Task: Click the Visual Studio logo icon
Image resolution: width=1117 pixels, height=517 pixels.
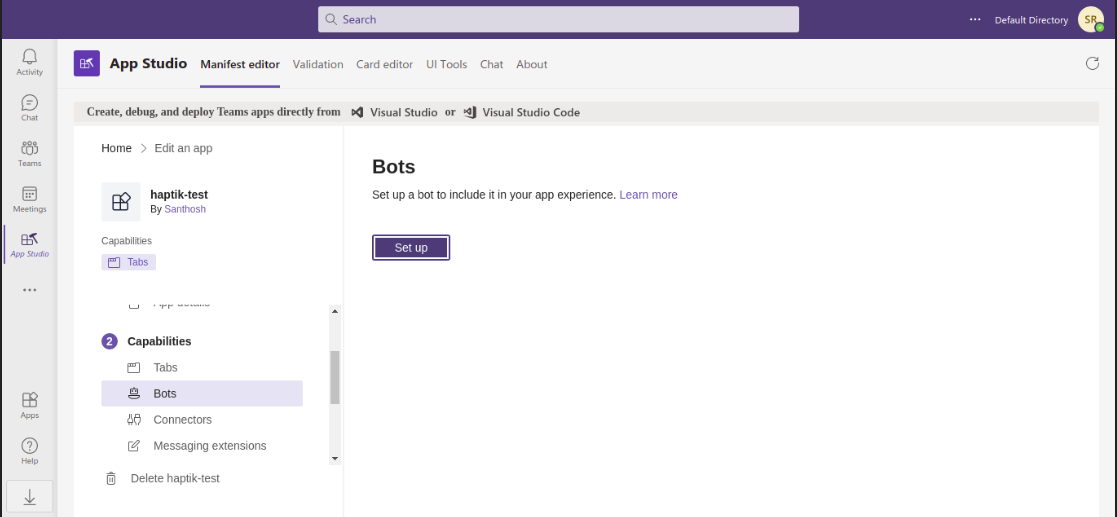Action: point(358,112)
